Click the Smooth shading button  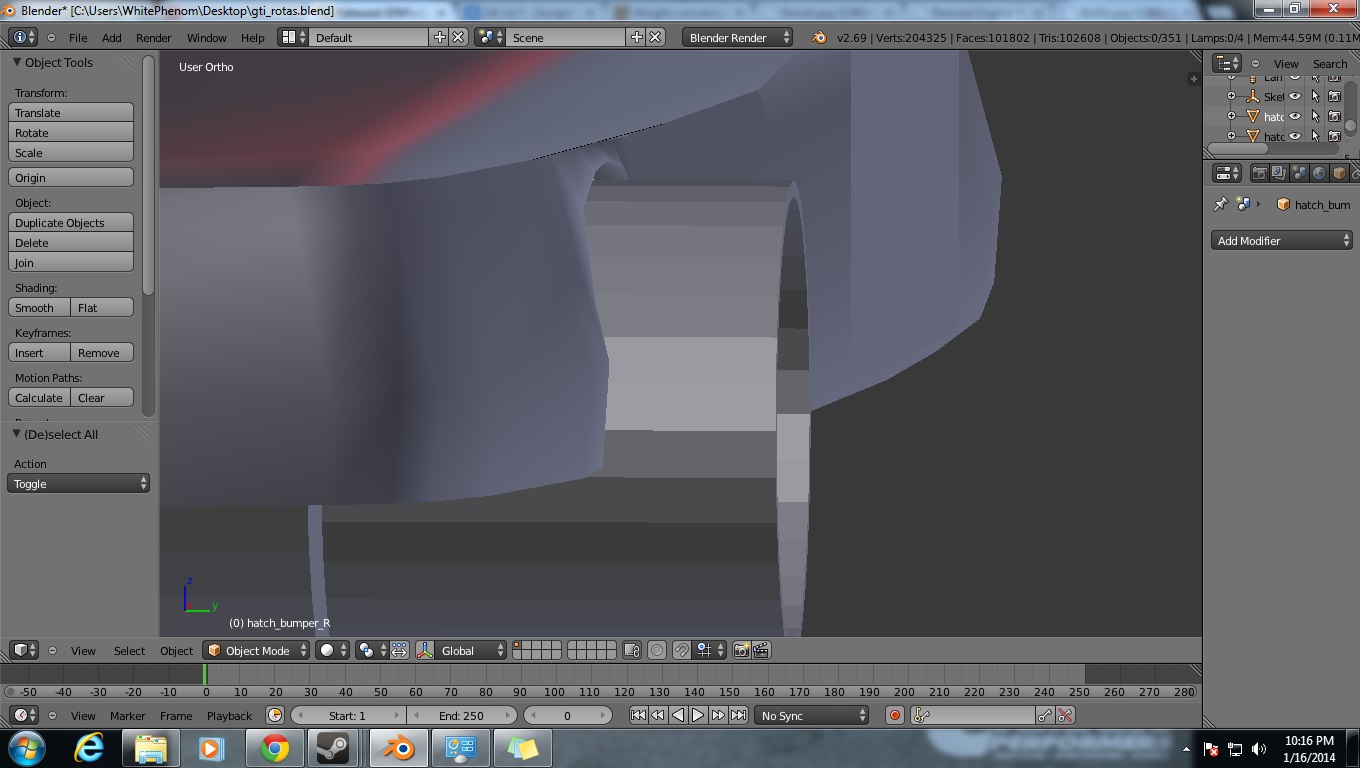[40, 307]
